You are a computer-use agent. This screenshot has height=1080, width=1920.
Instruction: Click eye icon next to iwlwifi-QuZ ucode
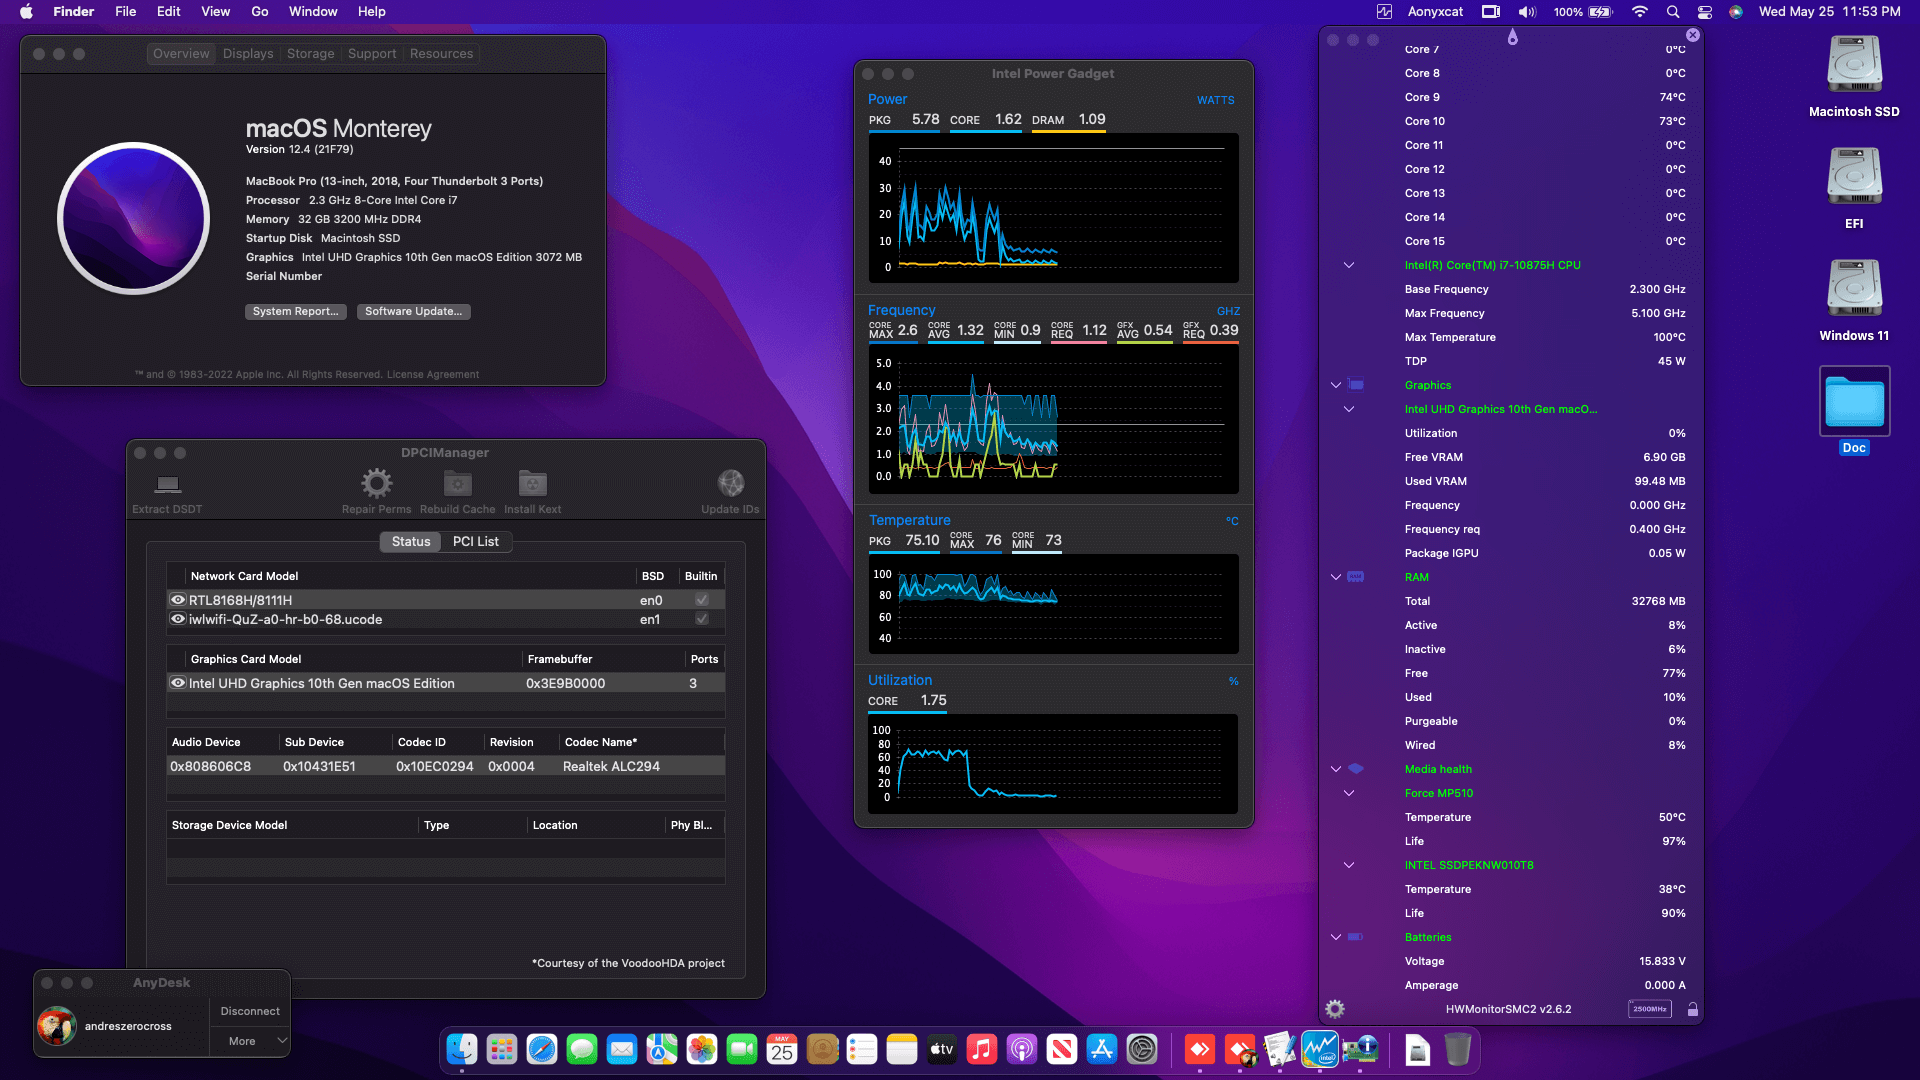tap(178, 619)
